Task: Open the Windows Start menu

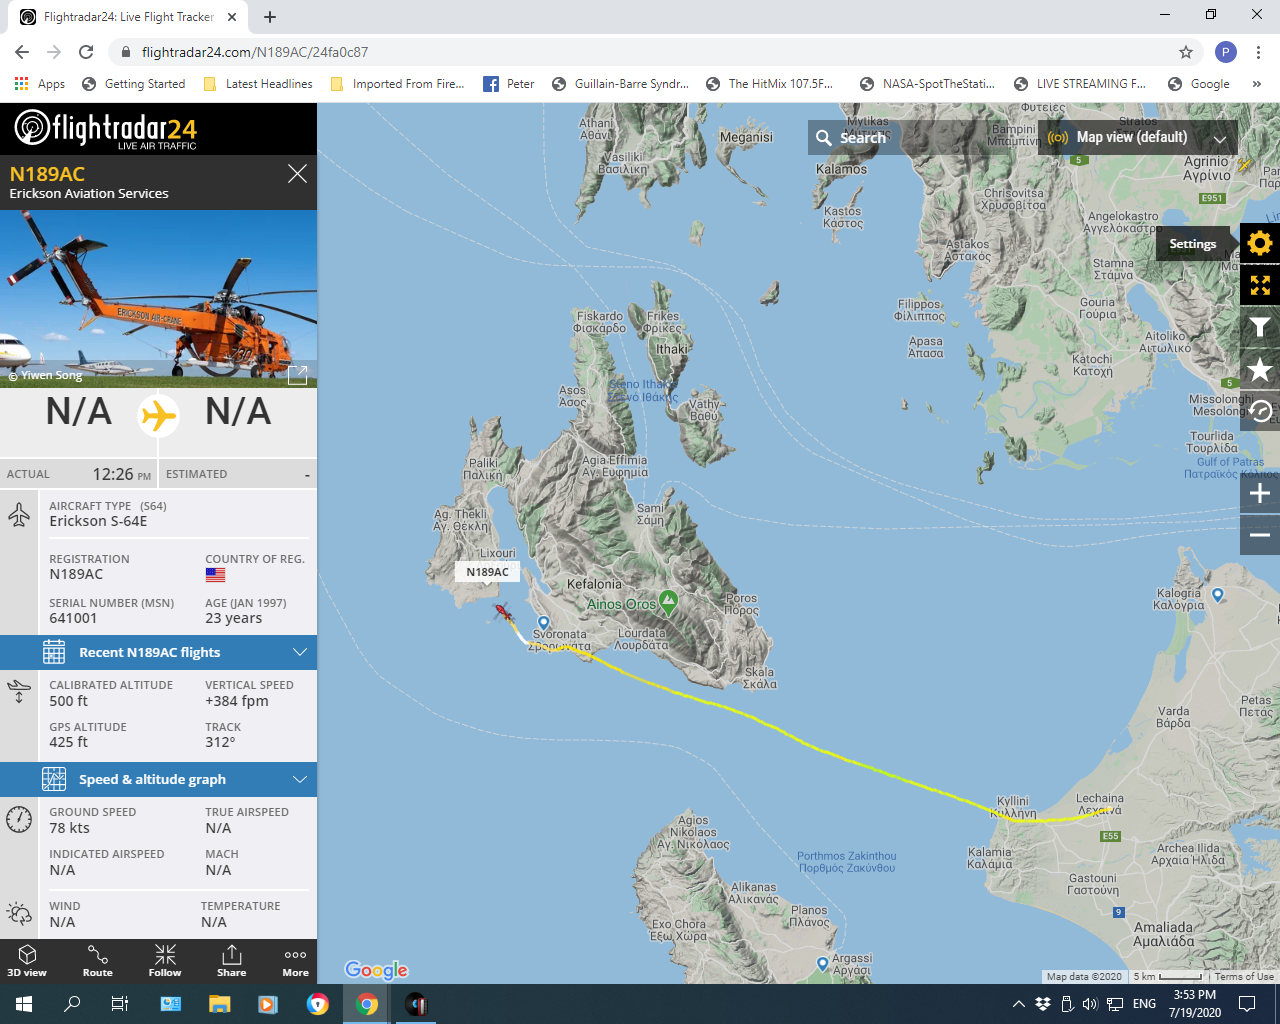Action: (x=24, y=1004)
